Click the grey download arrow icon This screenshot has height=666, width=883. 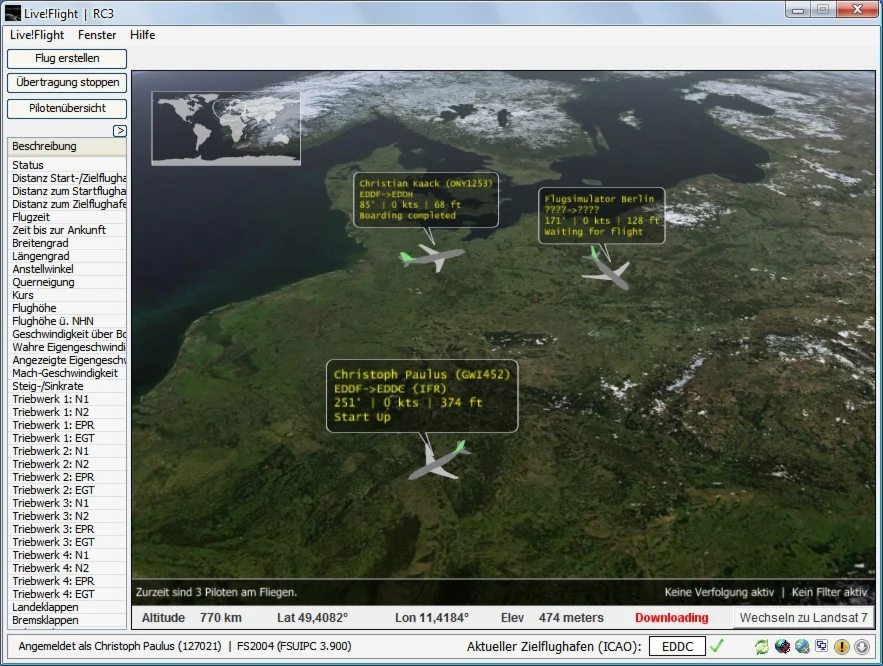click(860, 647)
